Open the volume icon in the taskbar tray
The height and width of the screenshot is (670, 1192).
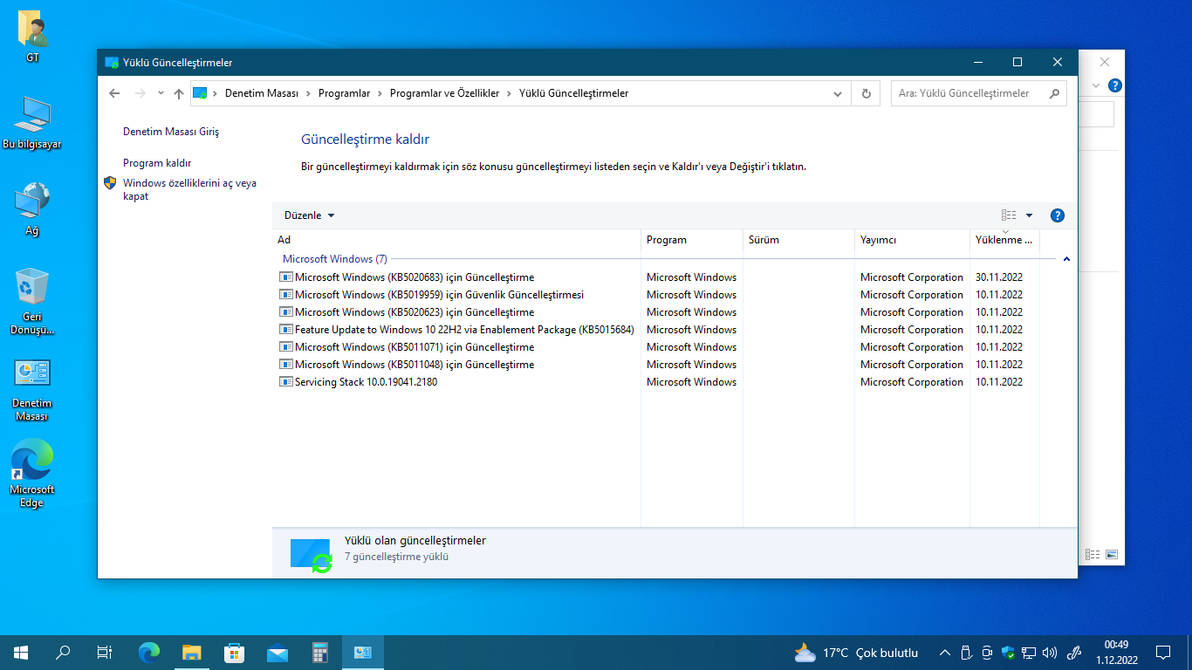(x=1047, y=652)
